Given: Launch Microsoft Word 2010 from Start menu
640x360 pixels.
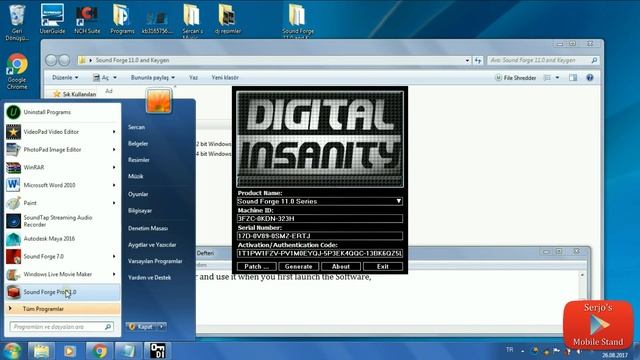Looking at the screenshot, I should tap(62, 185).
